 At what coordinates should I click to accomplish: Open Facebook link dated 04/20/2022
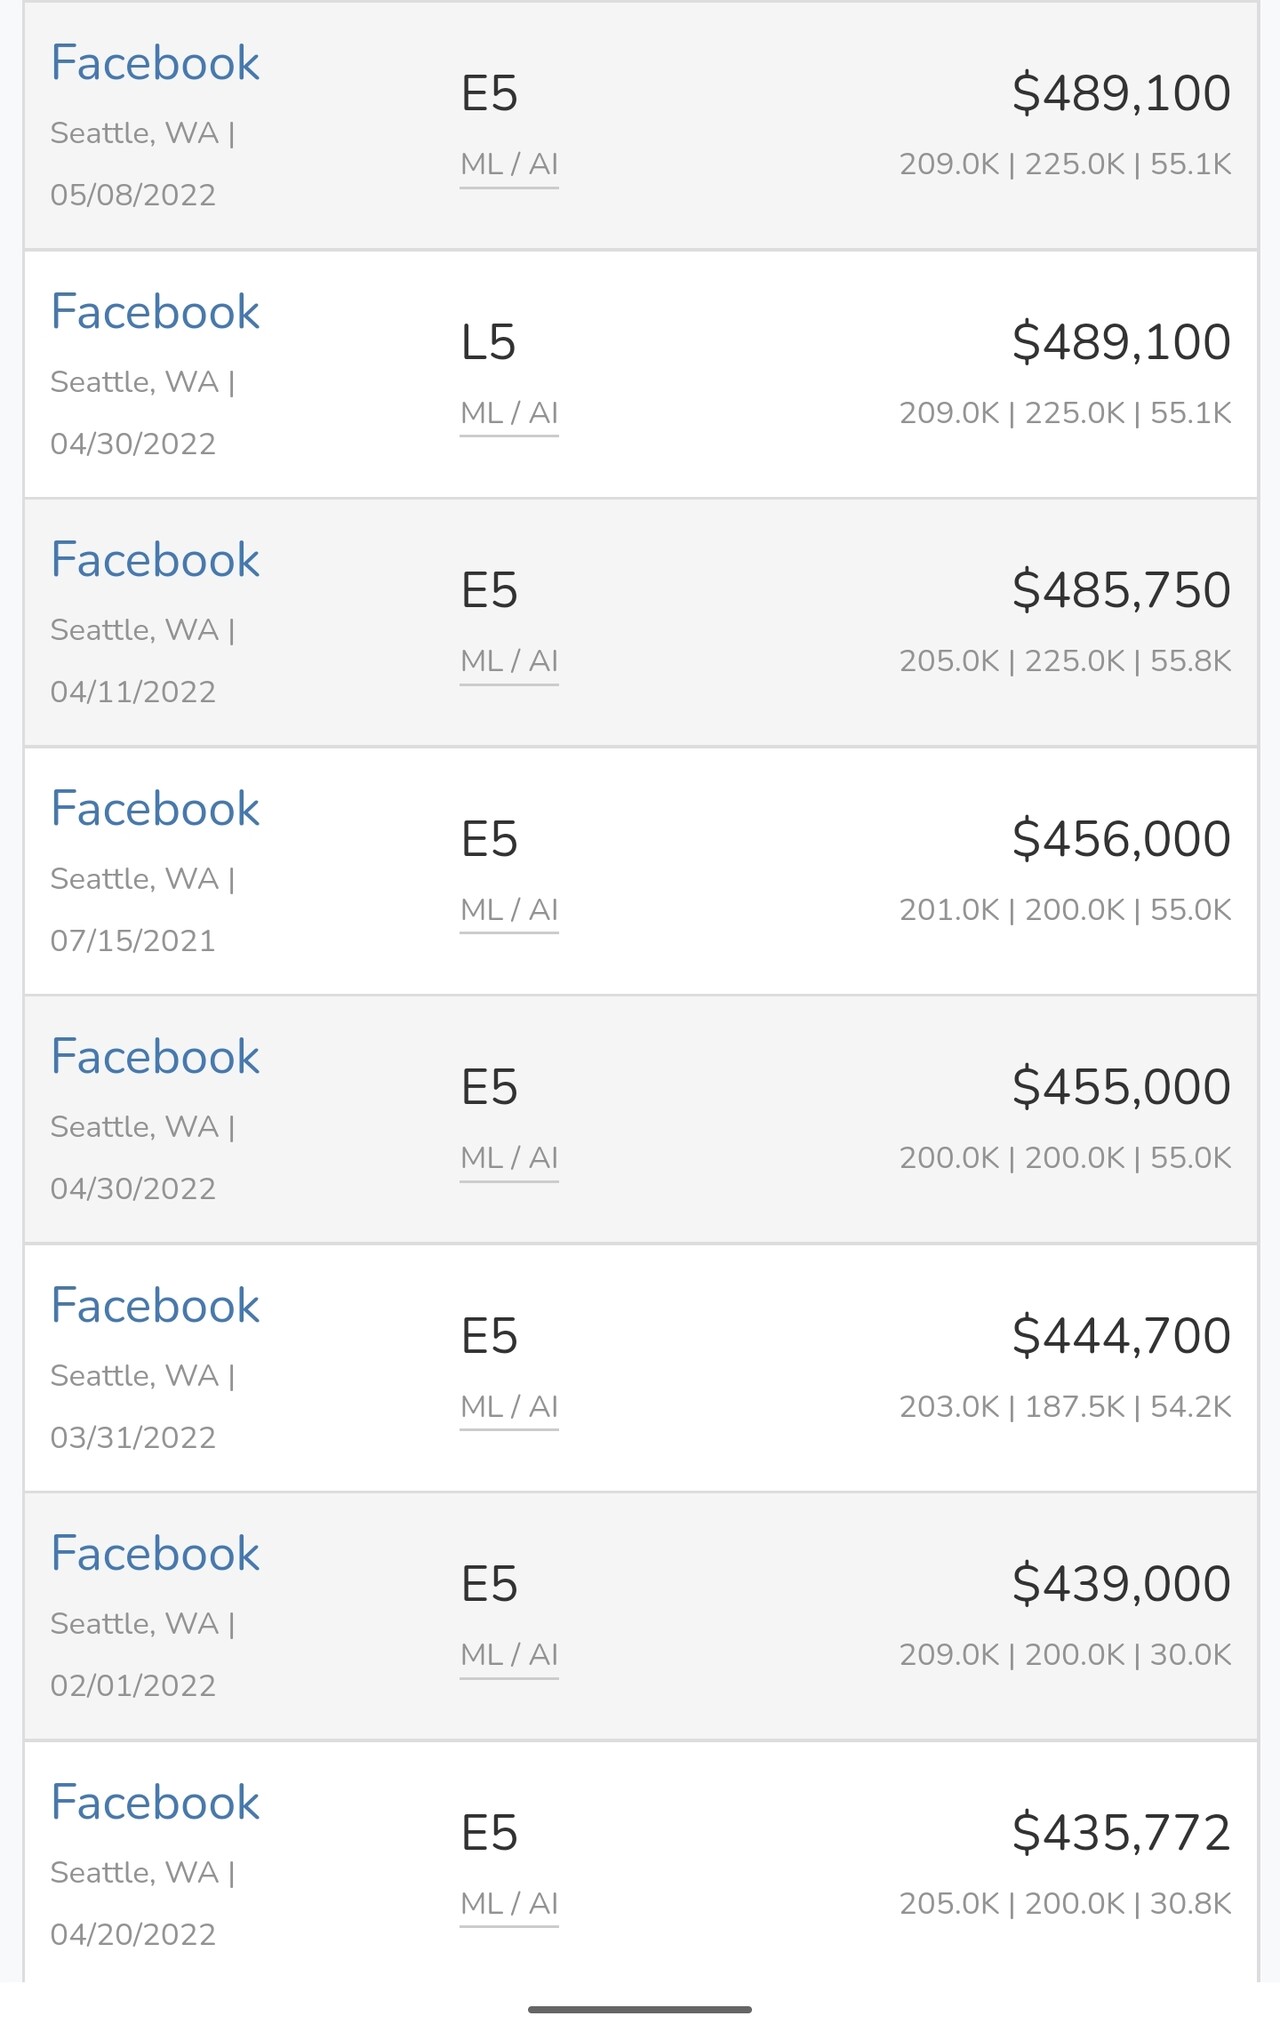(155, 1803)
